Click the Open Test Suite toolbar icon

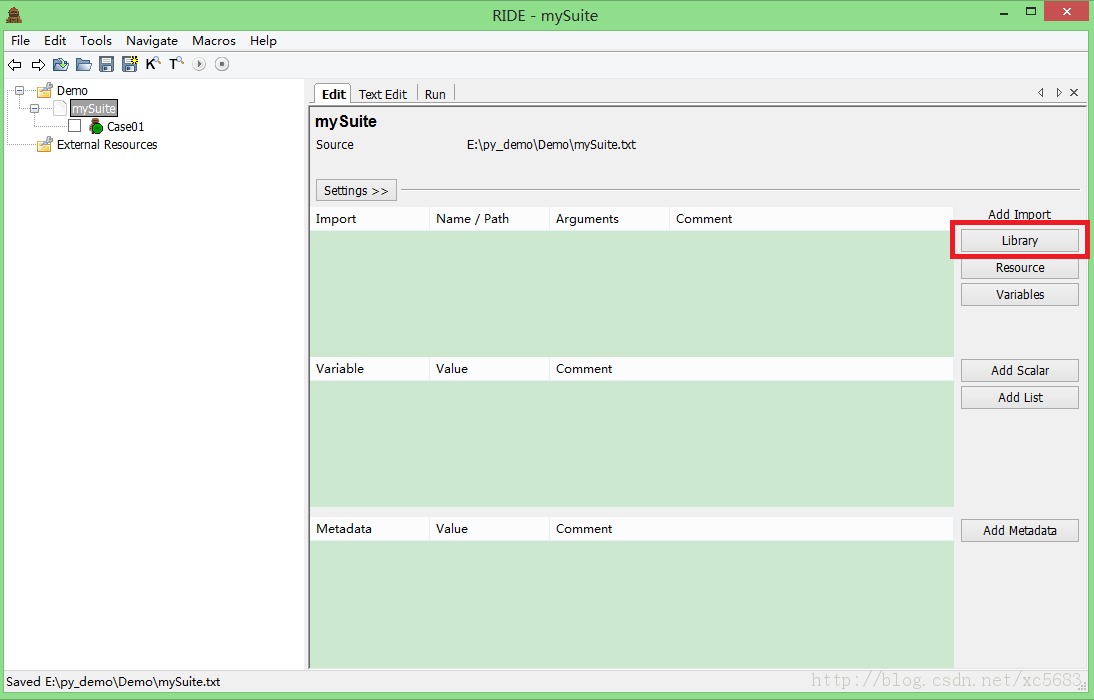61,65
